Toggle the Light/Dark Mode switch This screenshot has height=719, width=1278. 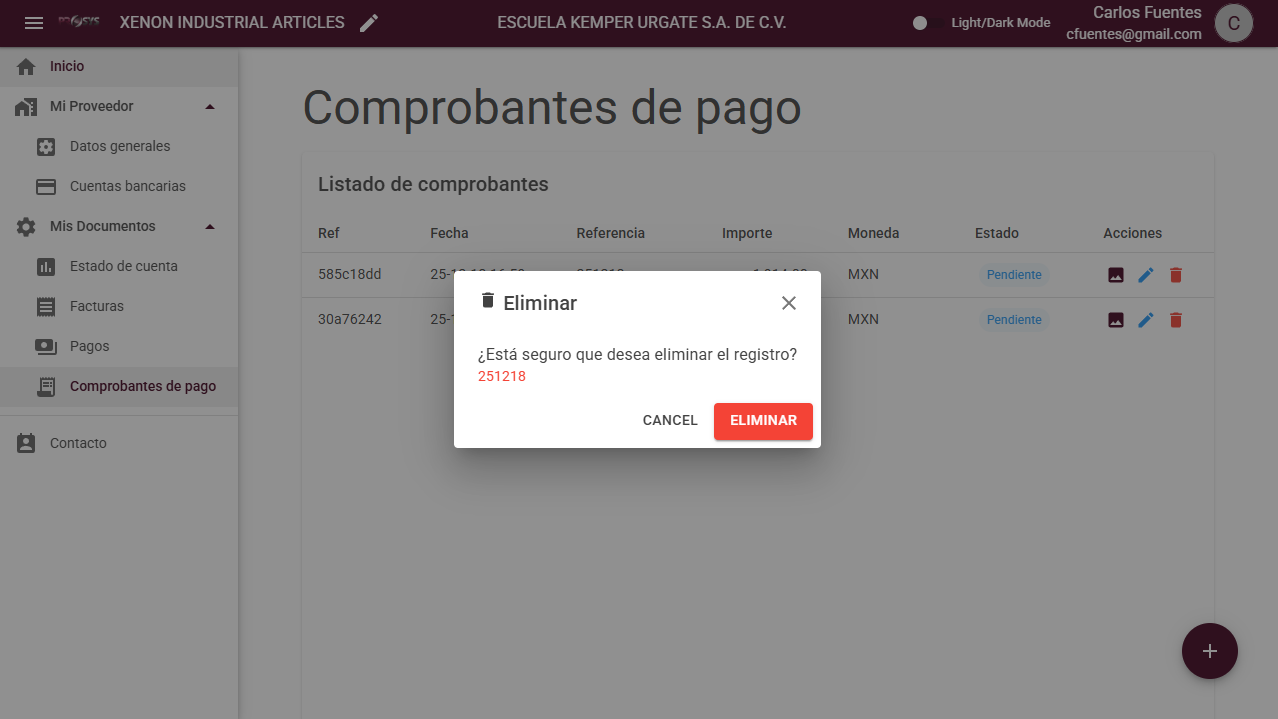point(920,23)
